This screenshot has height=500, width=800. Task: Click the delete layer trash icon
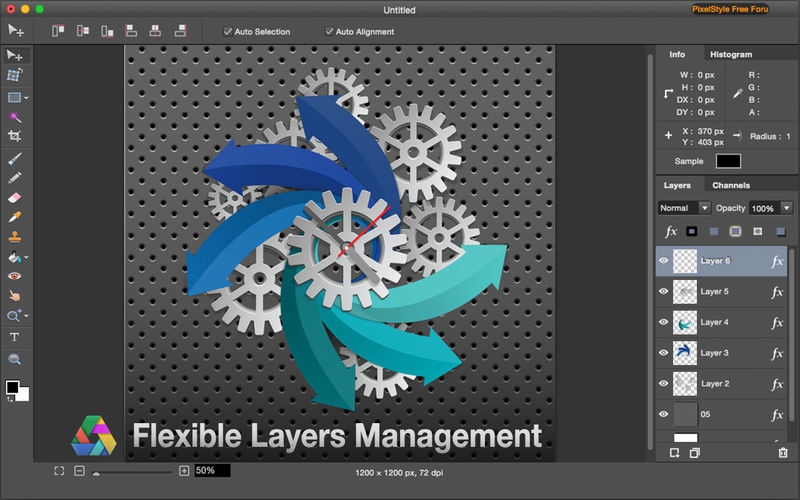(783, 453)
